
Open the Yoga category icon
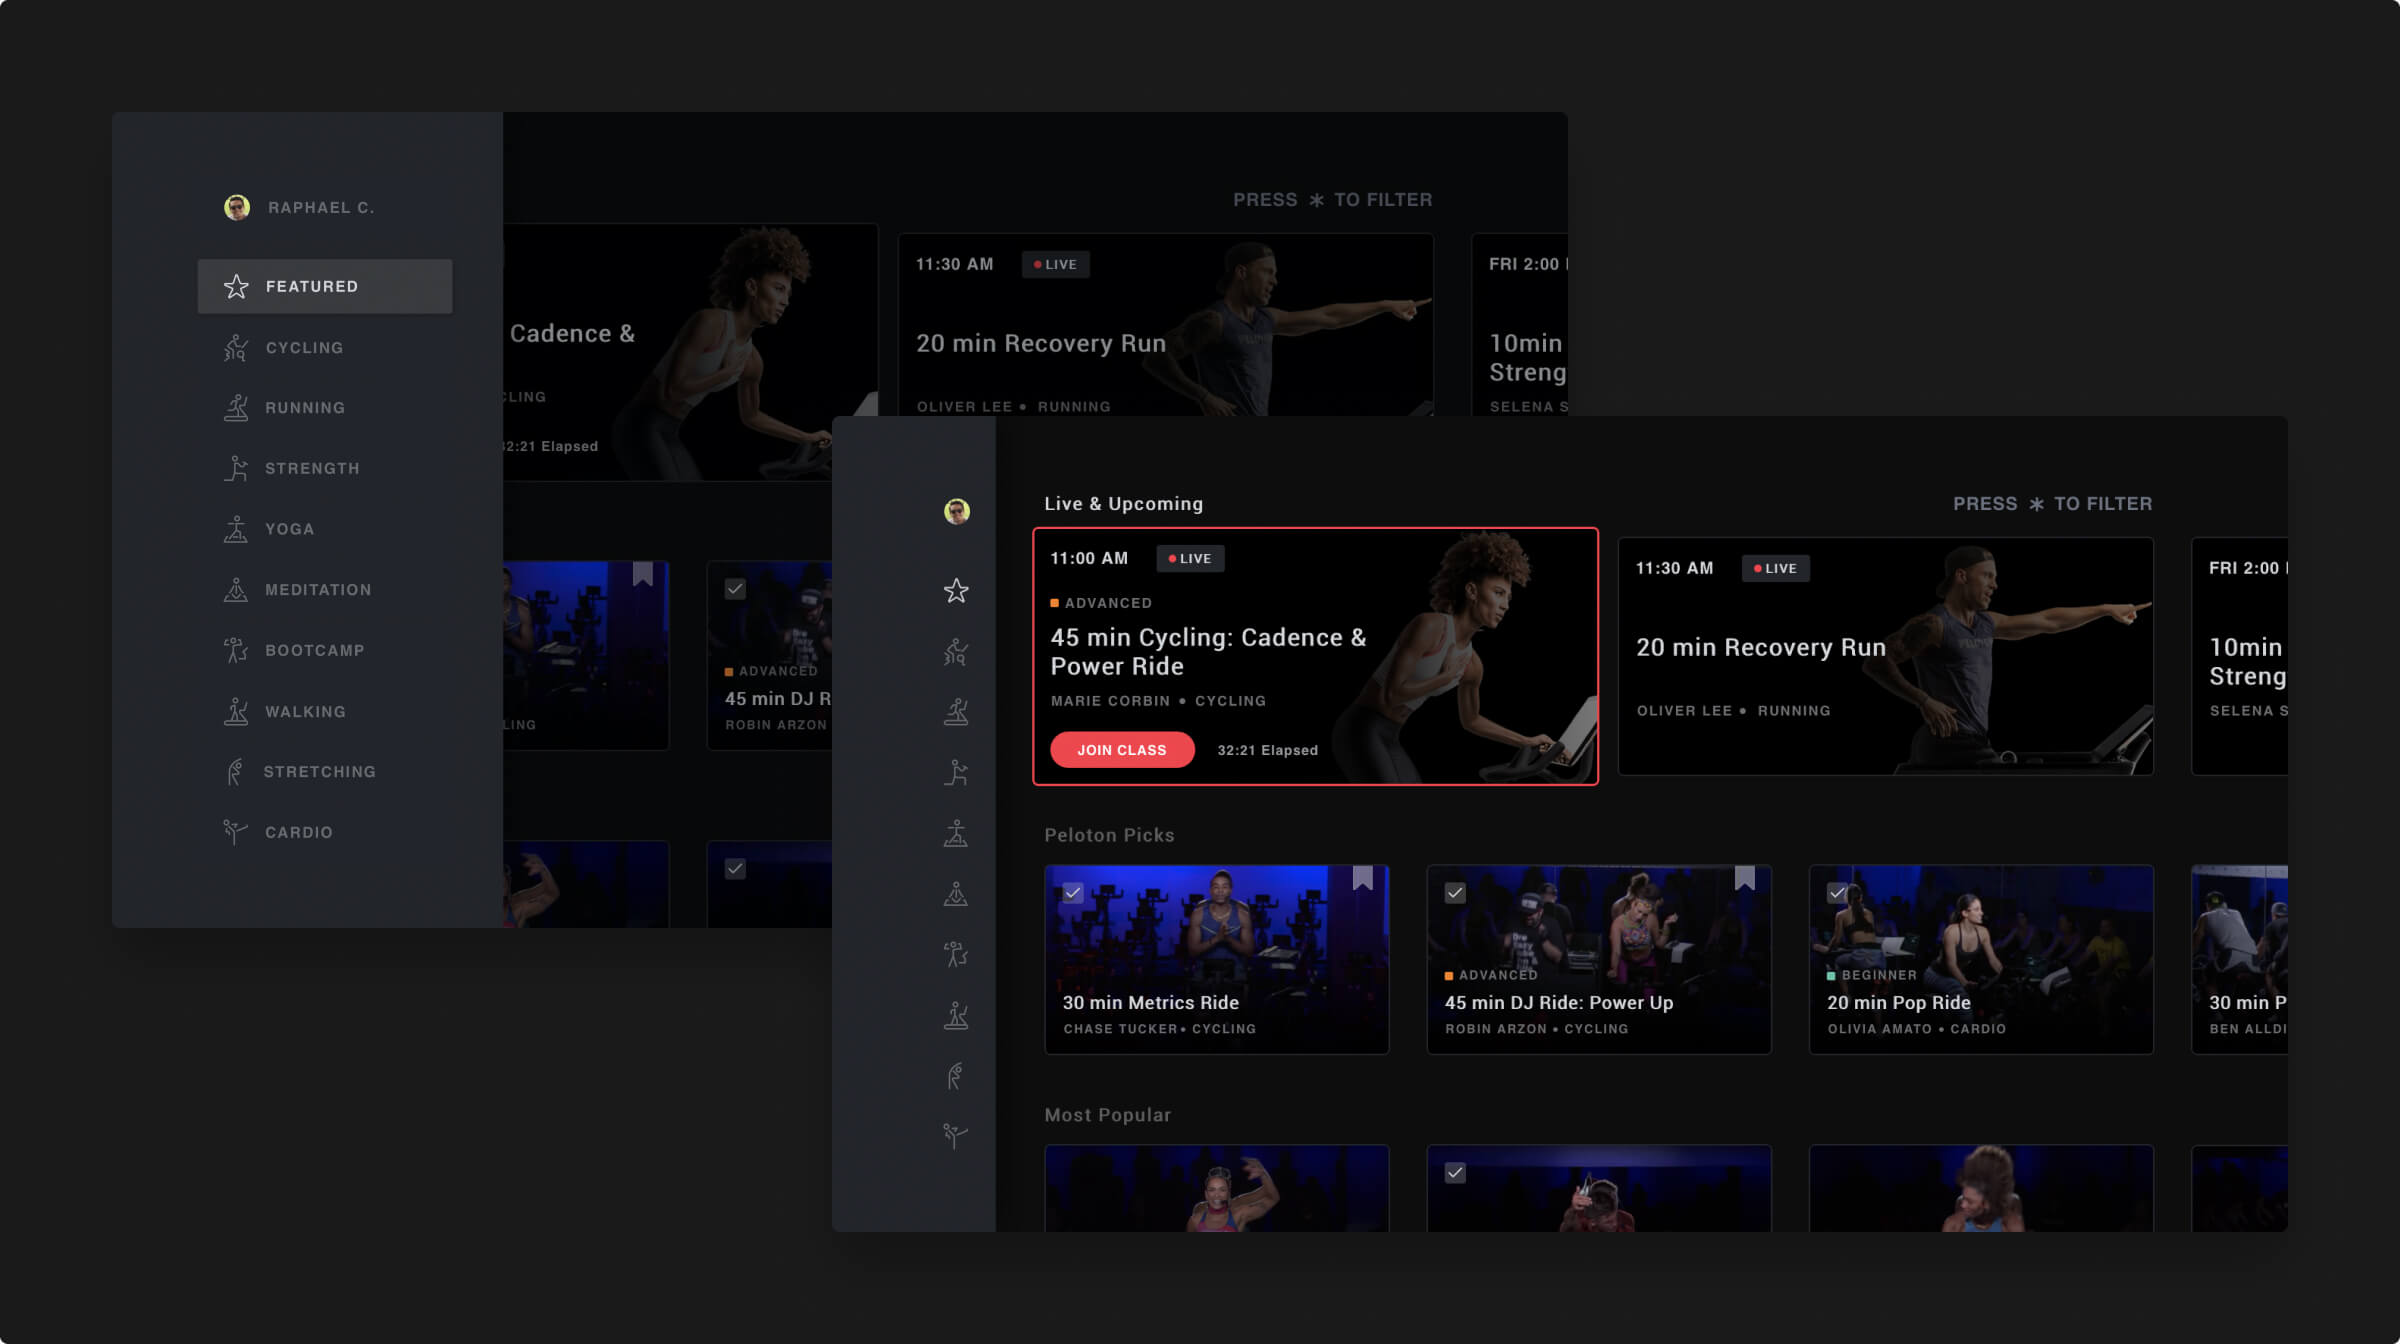[237, 528]
